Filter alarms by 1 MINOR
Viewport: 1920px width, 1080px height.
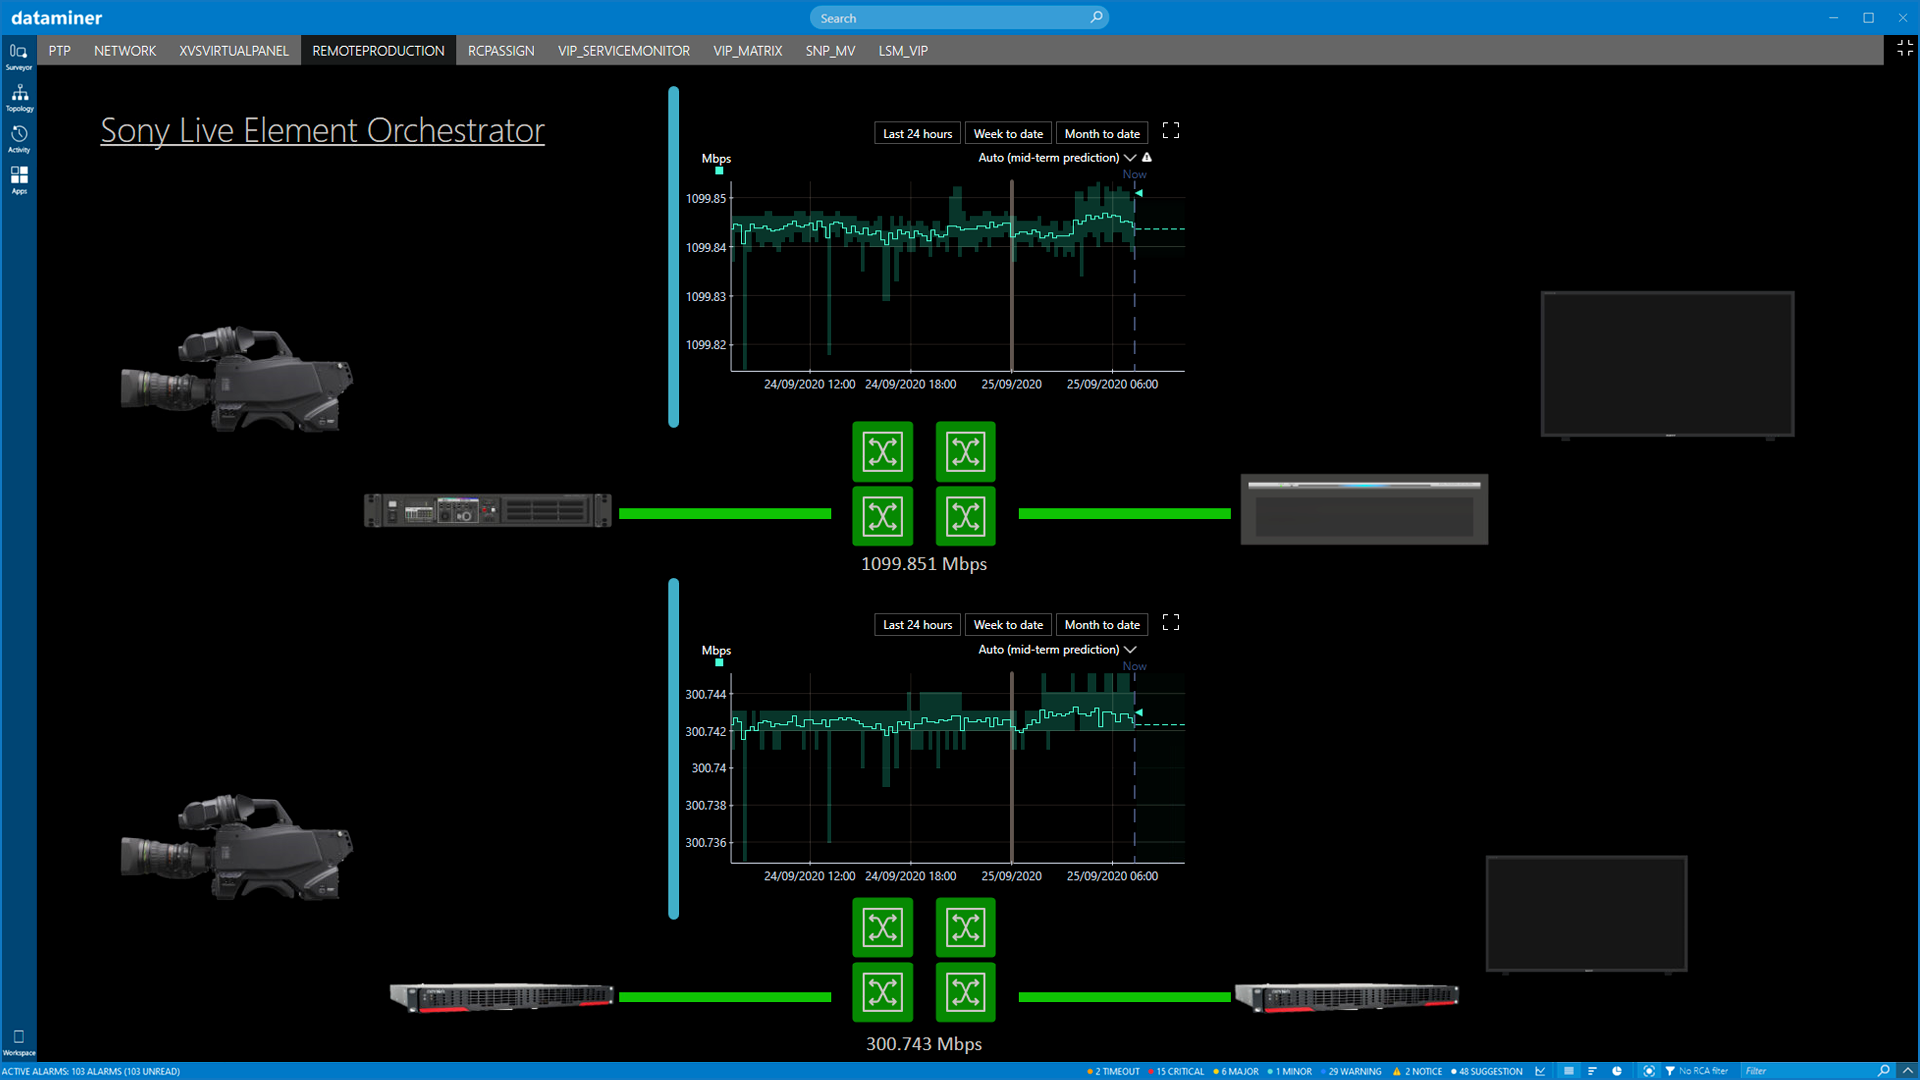click(x=1290, y=1071)
